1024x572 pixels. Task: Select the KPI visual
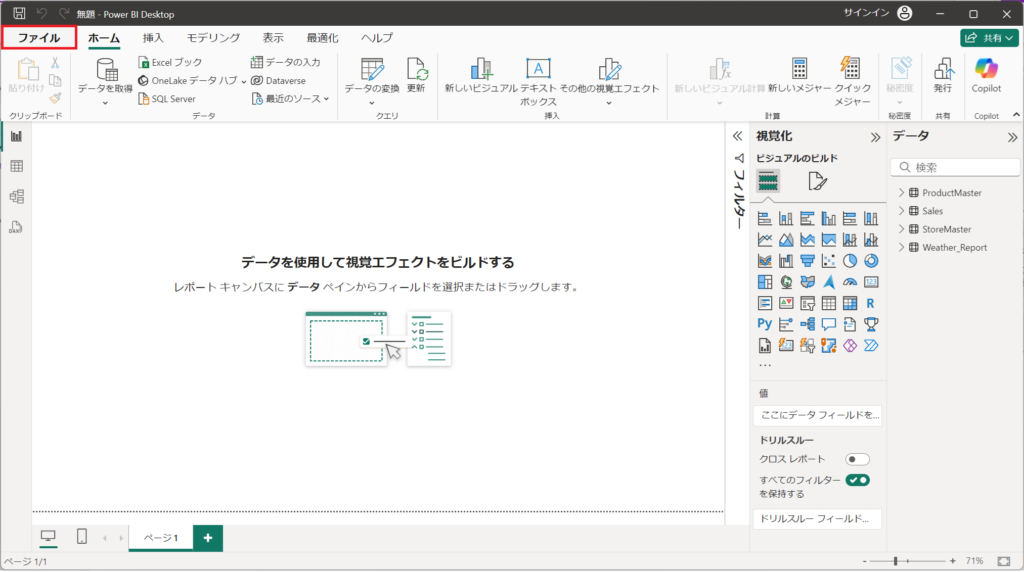786,304
